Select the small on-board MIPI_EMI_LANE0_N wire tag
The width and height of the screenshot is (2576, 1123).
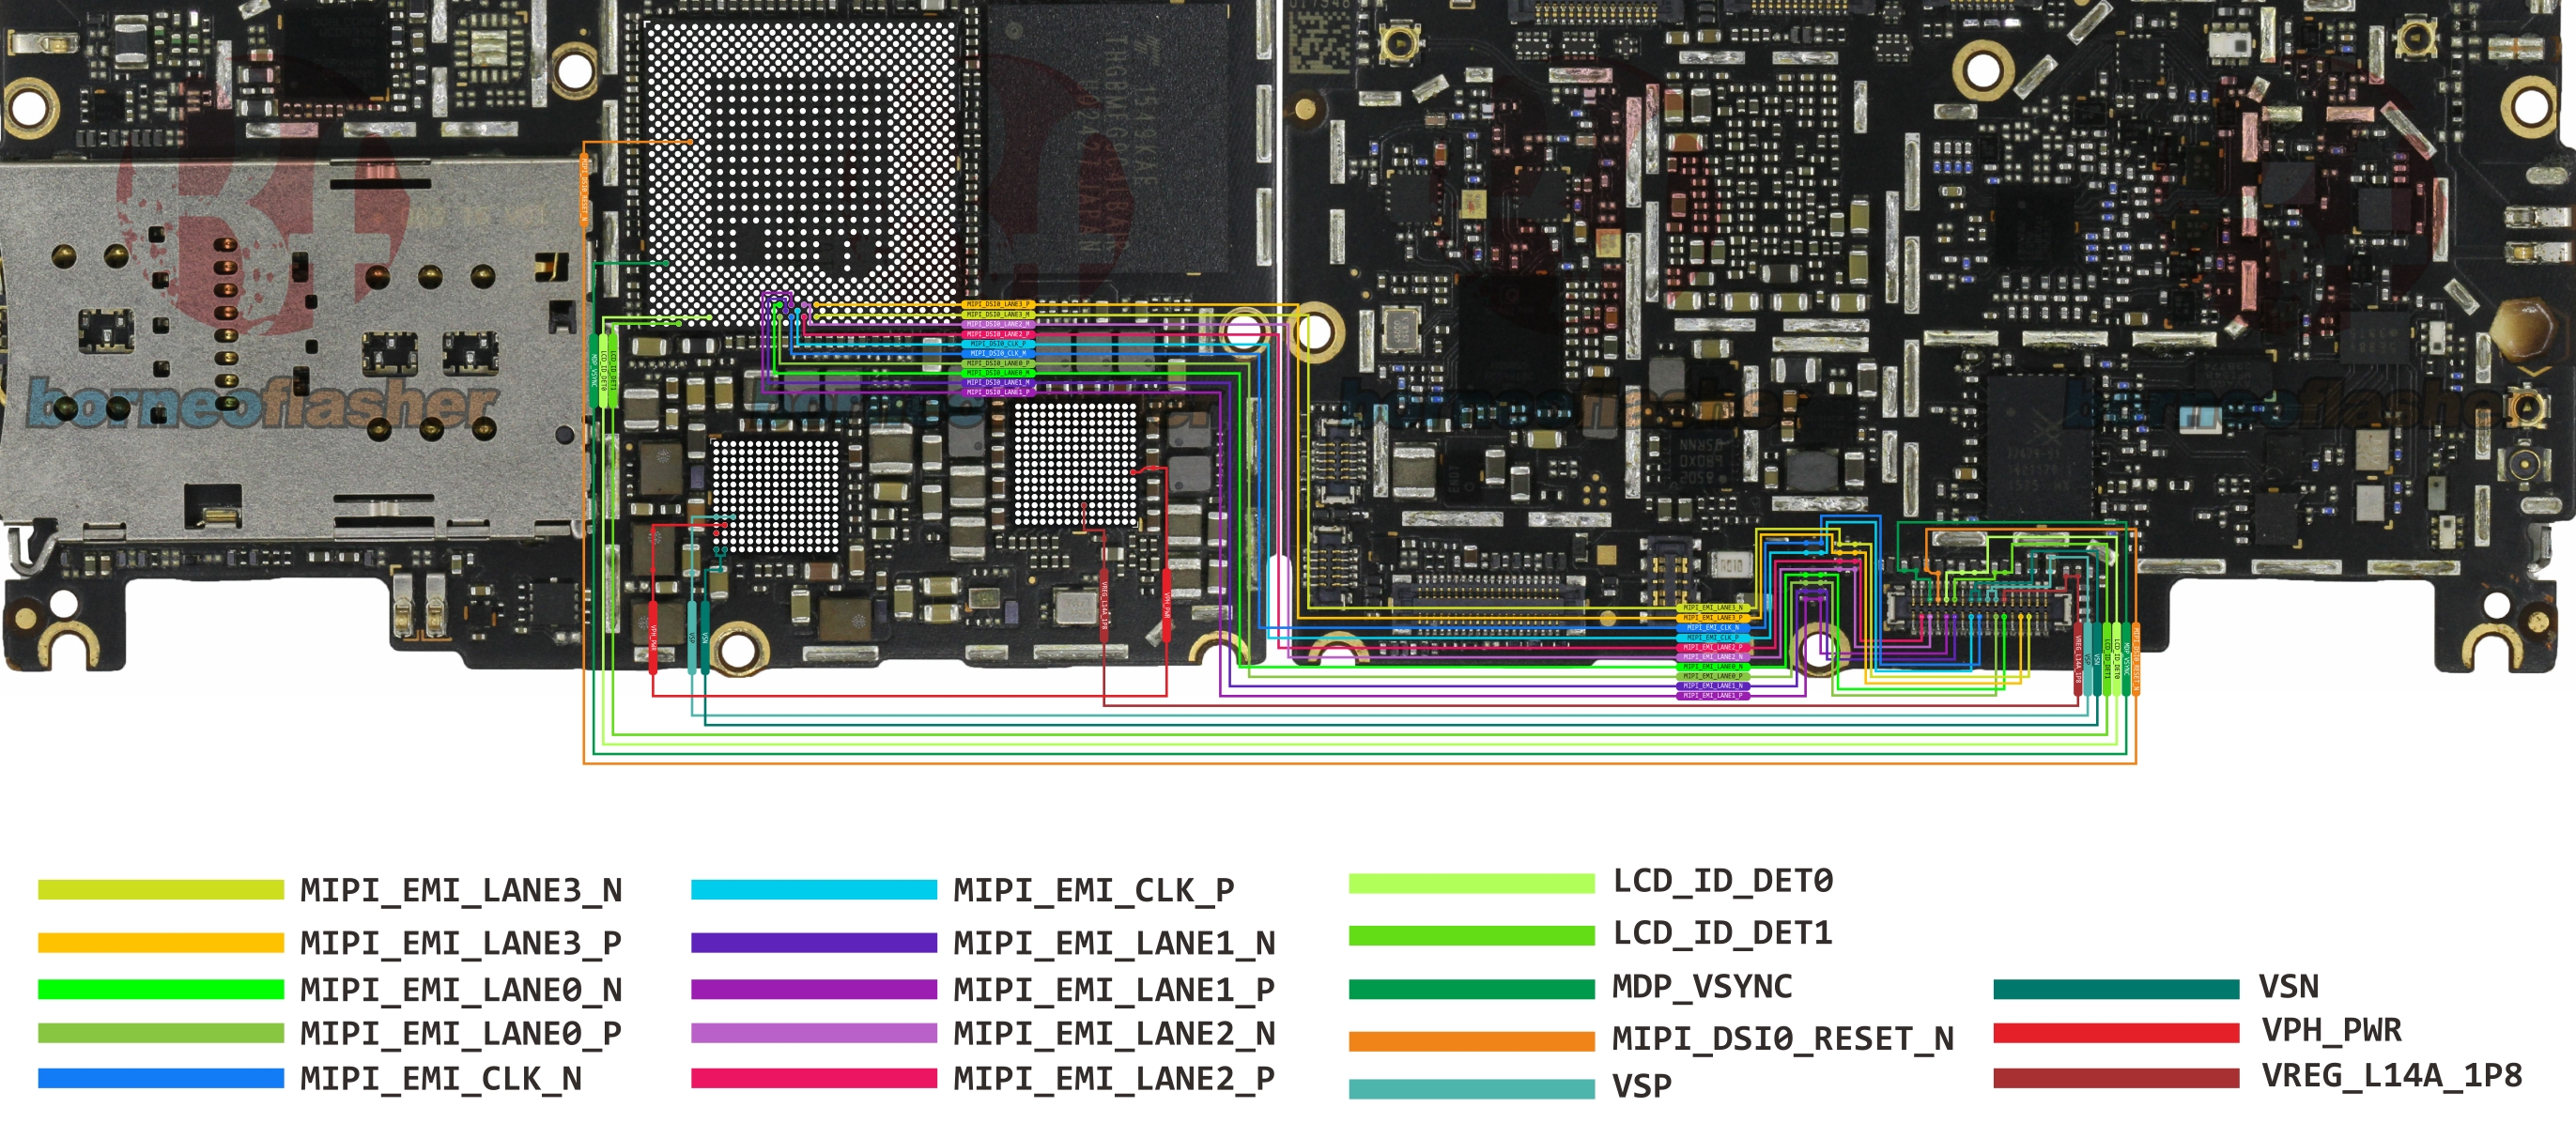tap(1714, 667)
